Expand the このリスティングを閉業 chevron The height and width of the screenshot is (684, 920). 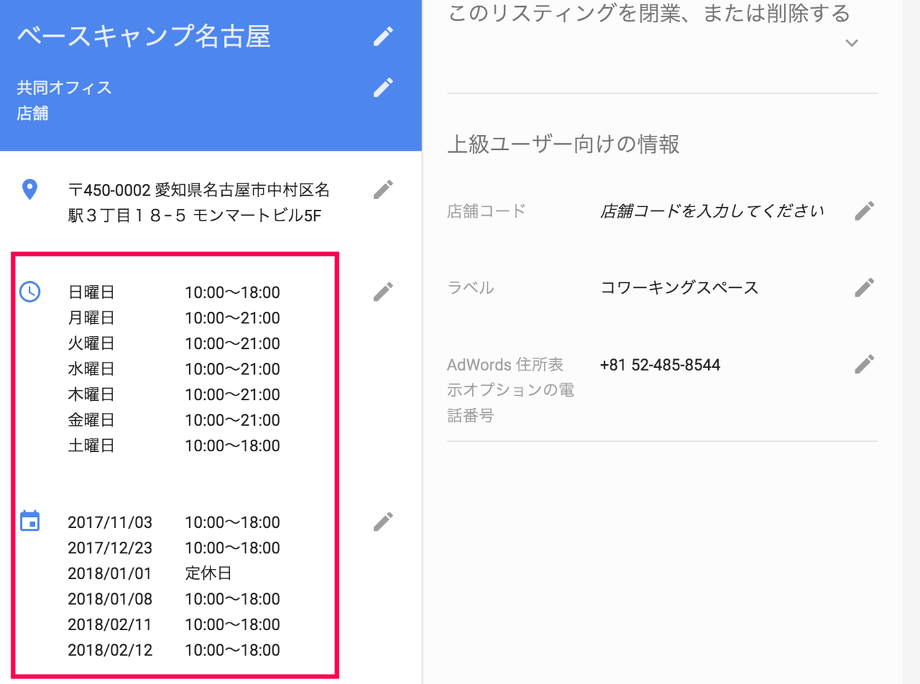pos(851,43)
